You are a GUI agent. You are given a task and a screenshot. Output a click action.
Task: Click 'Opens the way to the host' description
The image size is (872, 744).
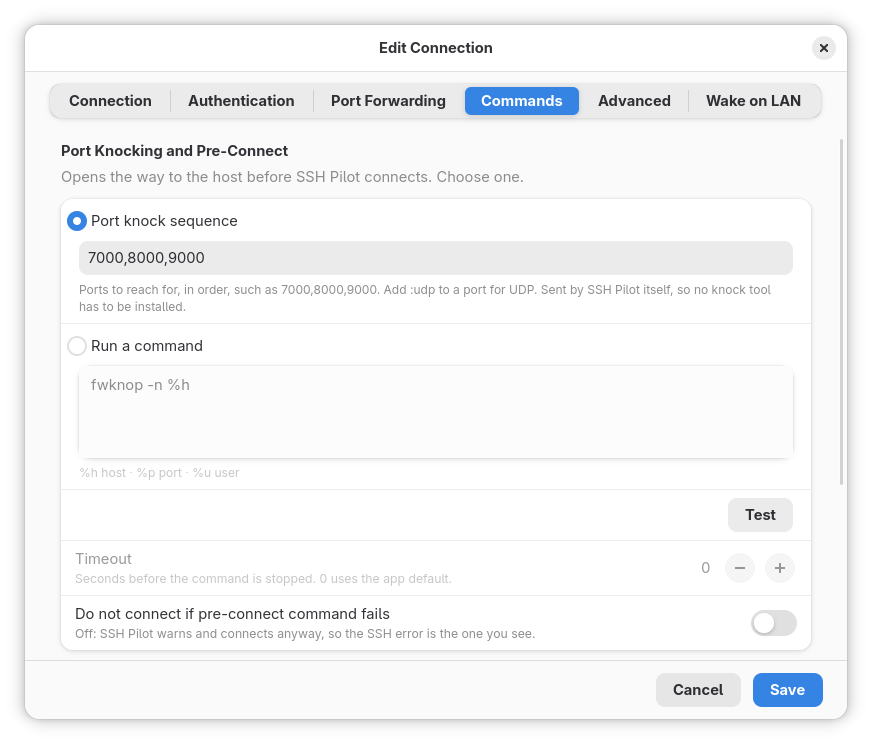click(292, 177)
